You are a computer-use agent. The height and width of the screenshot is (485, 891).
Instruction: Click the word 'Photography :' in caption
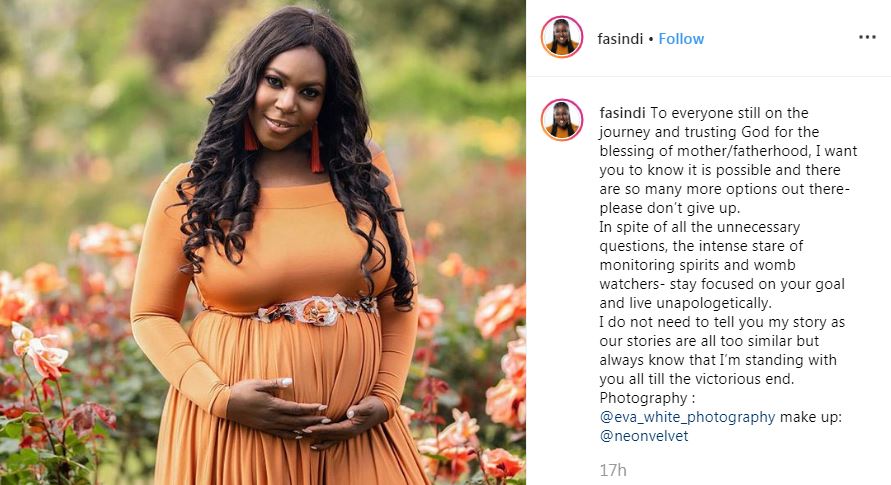[x=647, y=398]
